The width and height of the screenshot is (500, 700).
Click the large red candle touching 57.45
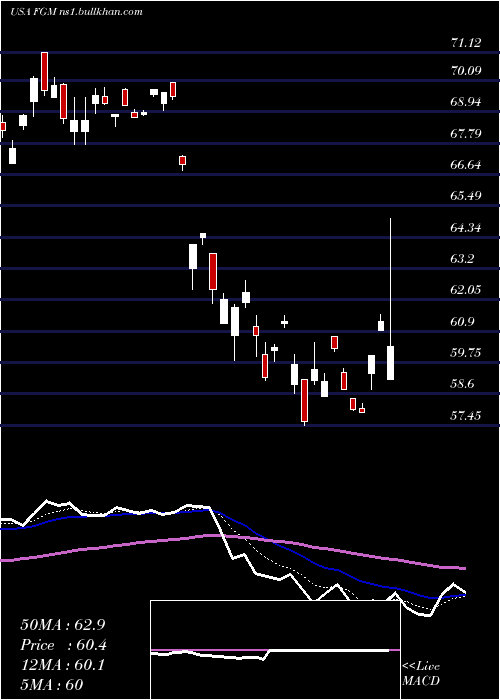[x=304, y=400]
